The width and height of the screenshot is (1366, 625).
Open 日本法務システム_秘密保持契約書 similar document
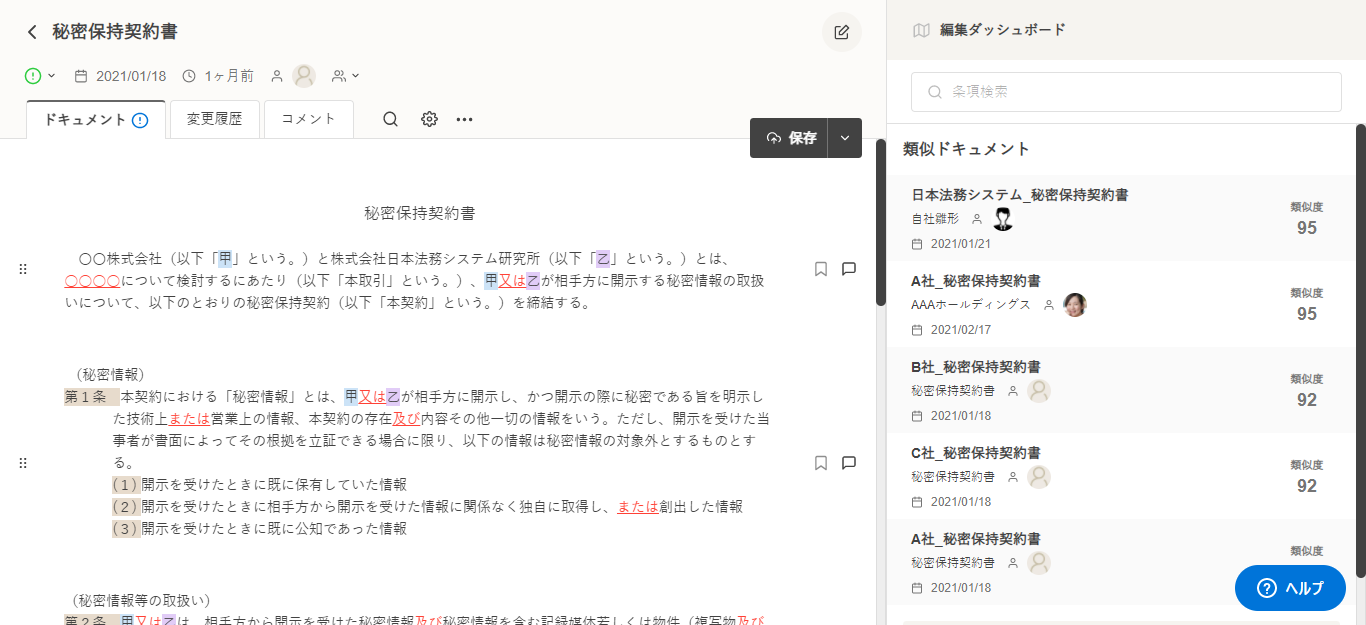[1020, 195]
